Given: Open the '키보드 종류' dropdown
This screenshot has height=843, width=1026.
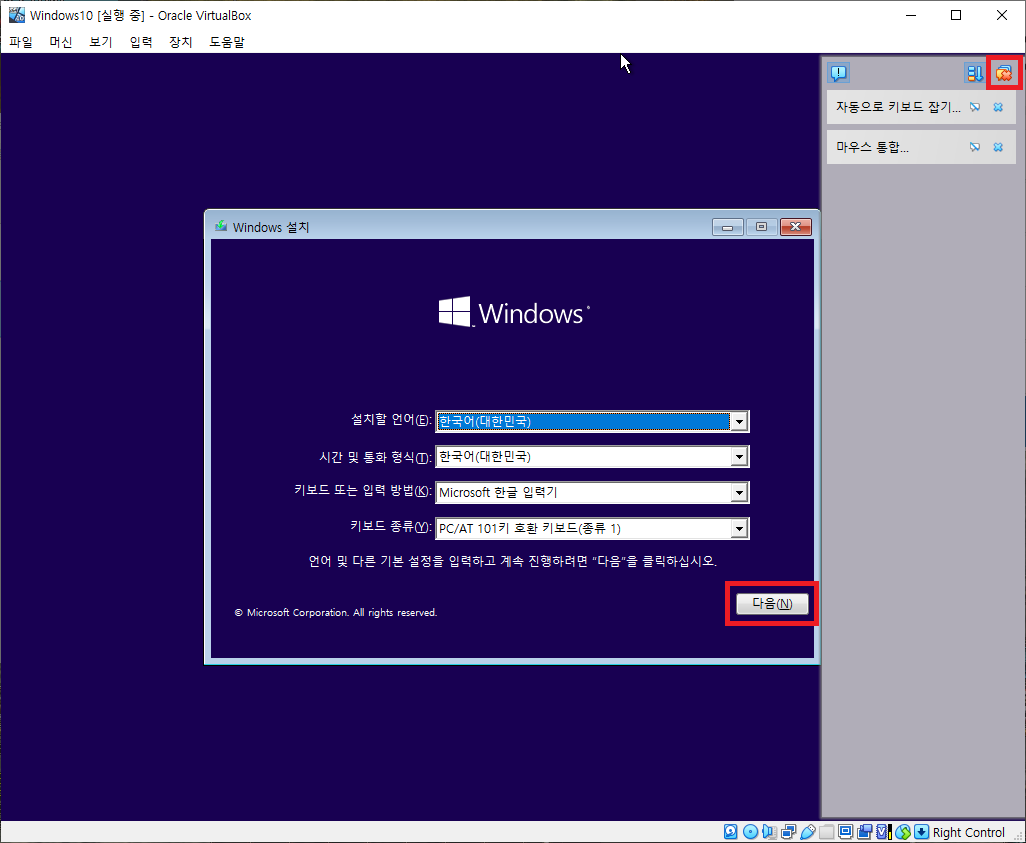Looking at the screenshot, I should 739,528.
